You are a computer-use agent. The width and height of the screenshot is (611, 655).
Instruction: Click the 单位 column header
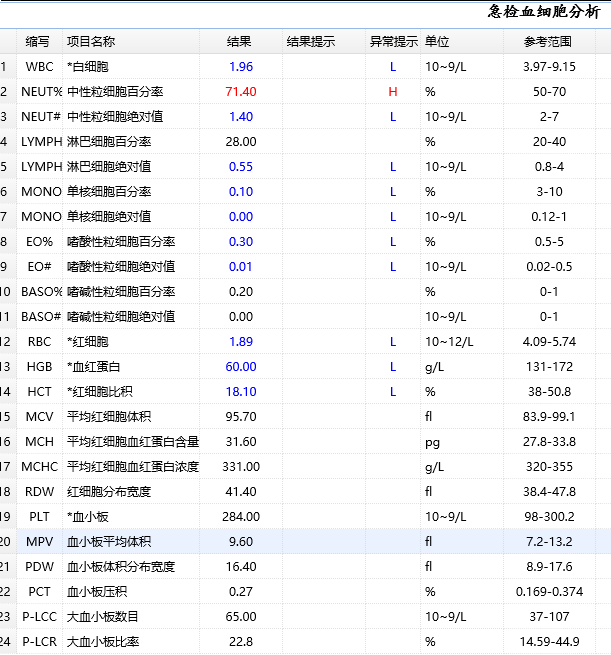coord(437,42)
